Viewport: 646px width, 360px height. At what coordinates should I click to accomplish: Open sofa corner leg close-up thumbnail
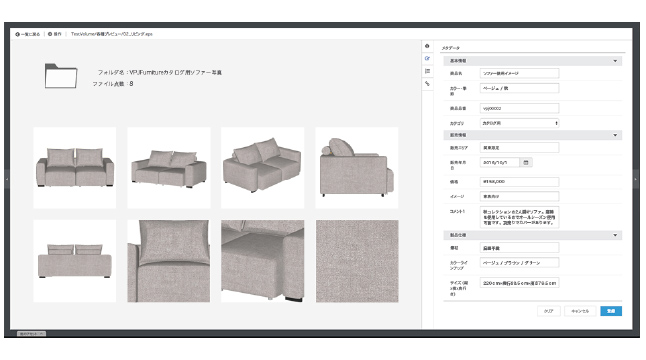coord(262,261)
